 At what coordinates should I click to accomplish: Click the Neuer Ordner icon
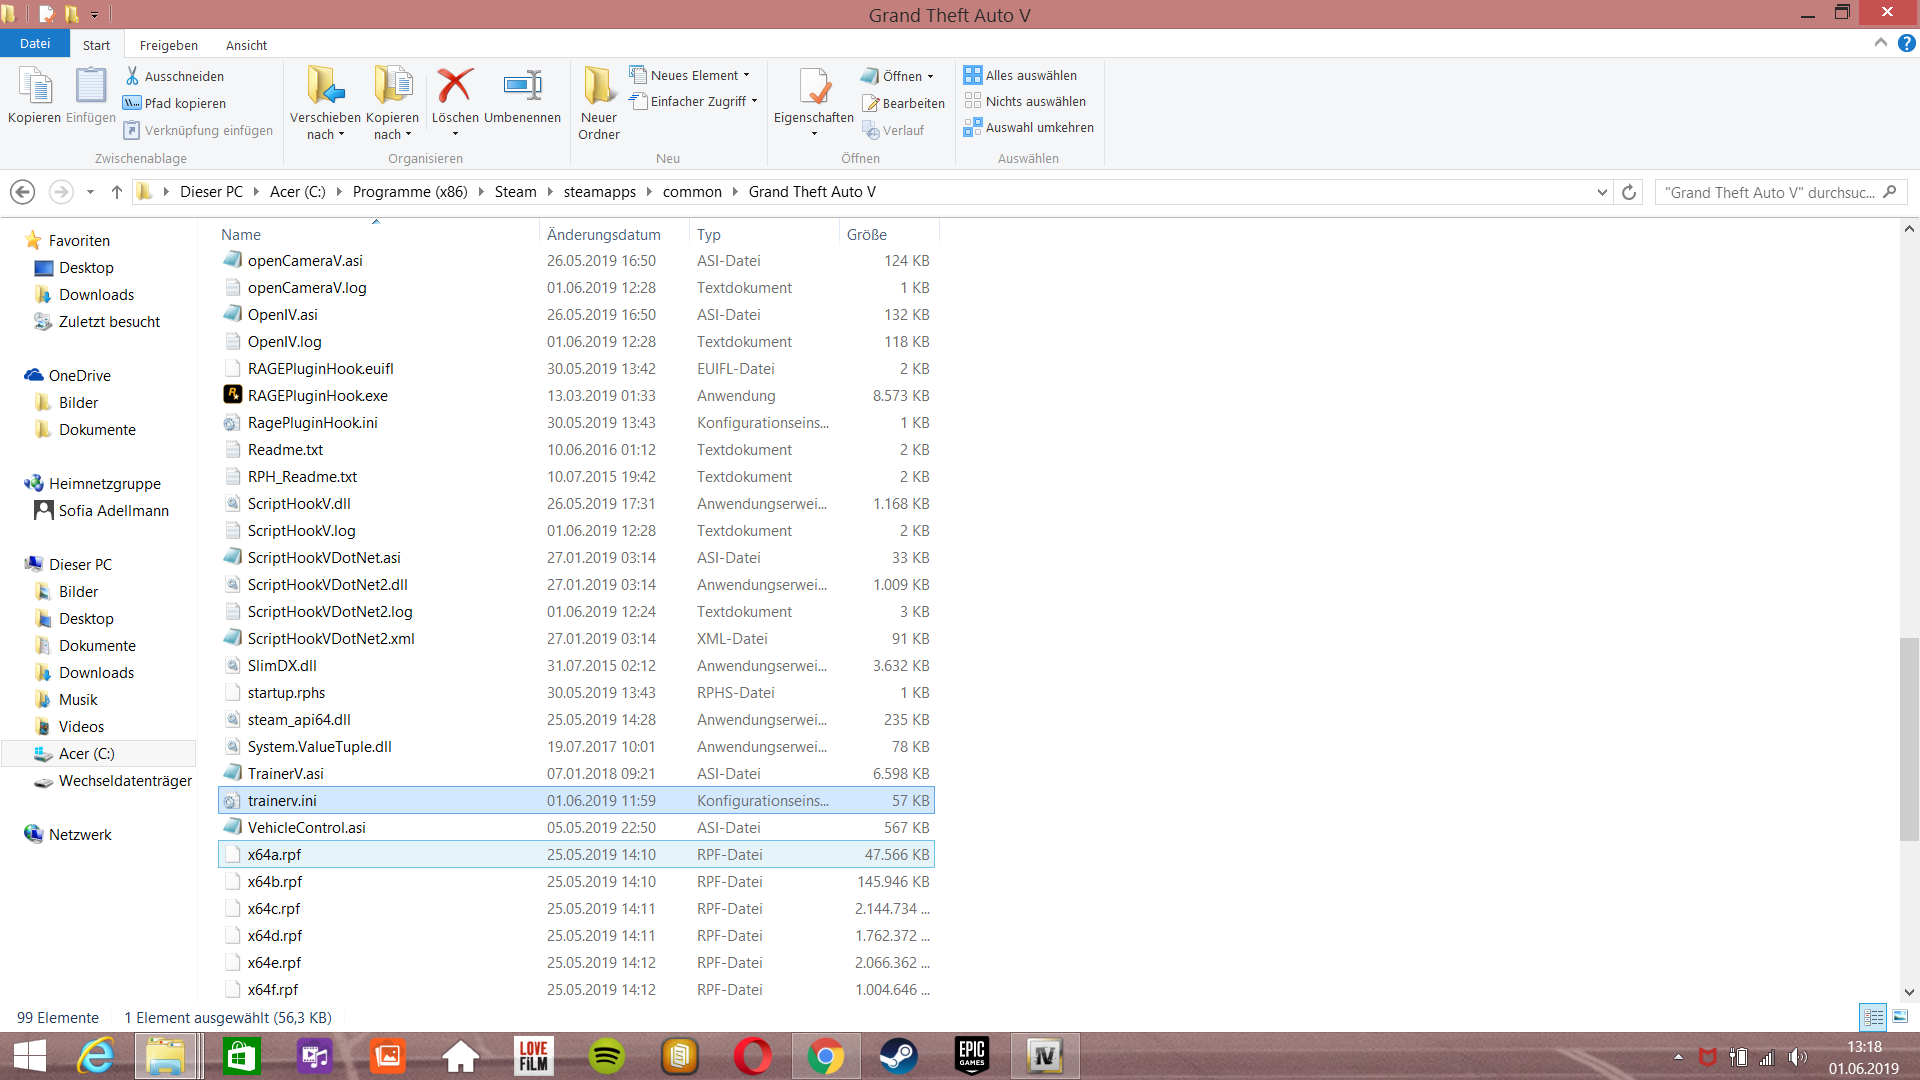pyautogui.click(x=599, y=86)
